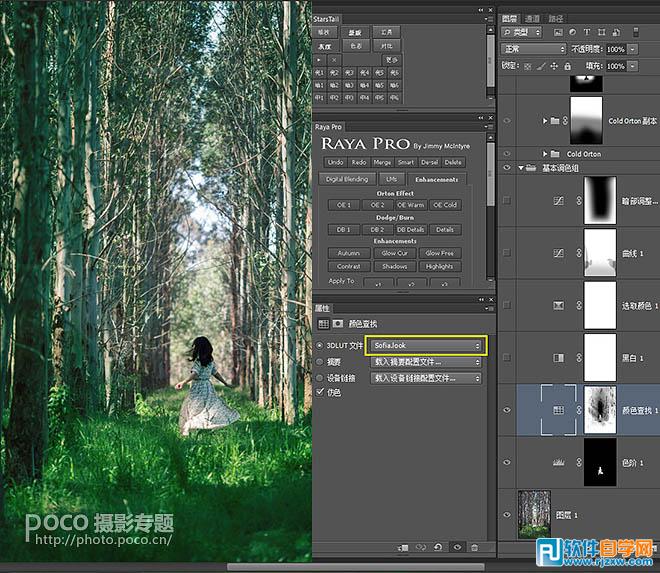660x573 pixels.
Task: Click the DB Details button
Action: tap(410, 229)
